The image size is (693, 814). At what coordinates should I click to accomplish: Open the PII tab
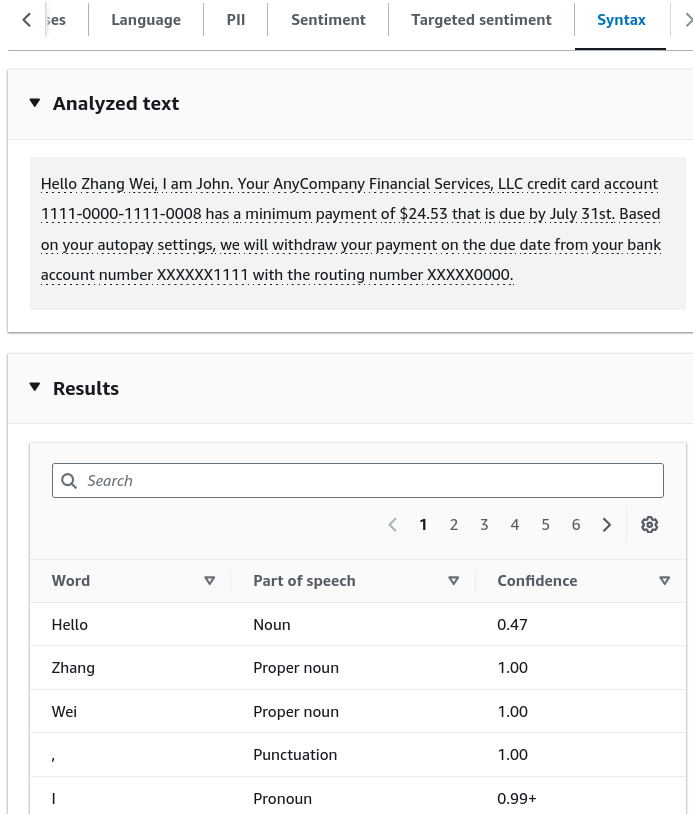click(x=236, y=20)
